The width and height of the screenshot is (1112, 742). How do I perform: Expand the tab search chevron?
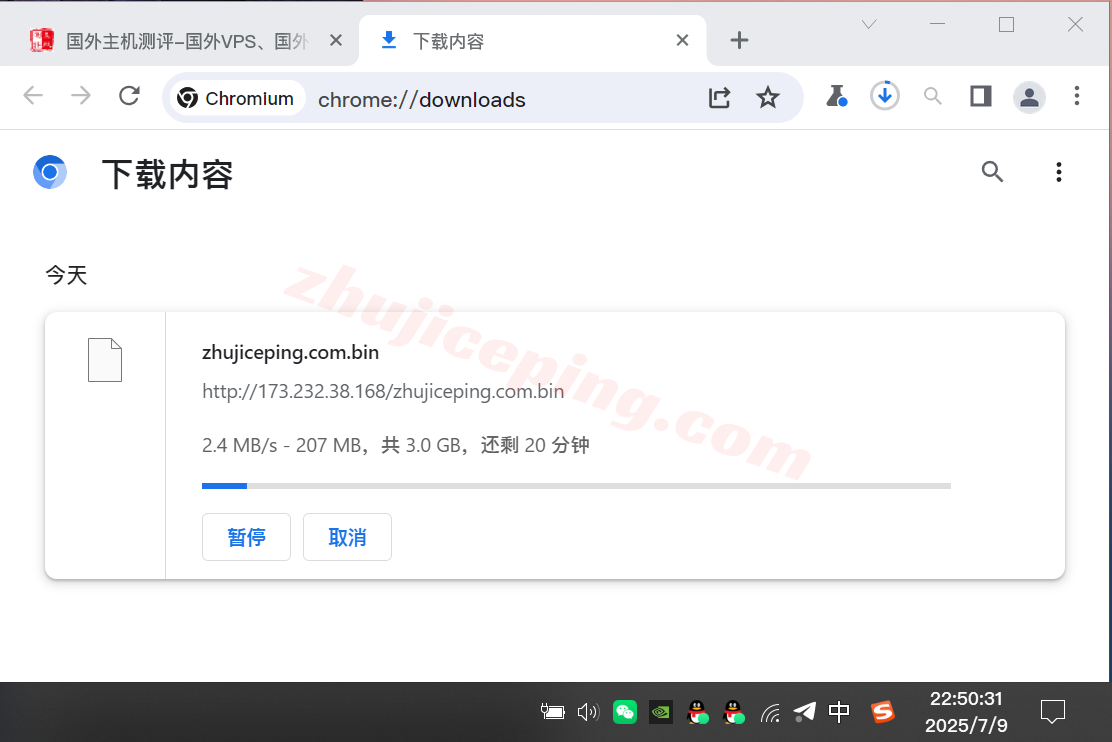coord(869,25)
